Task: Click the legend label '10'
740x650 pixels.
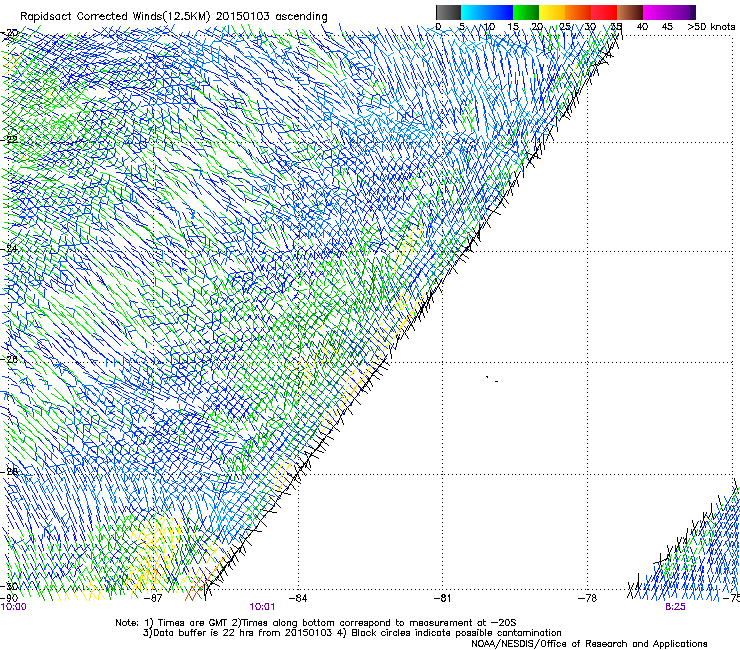Action: [489, 27]
